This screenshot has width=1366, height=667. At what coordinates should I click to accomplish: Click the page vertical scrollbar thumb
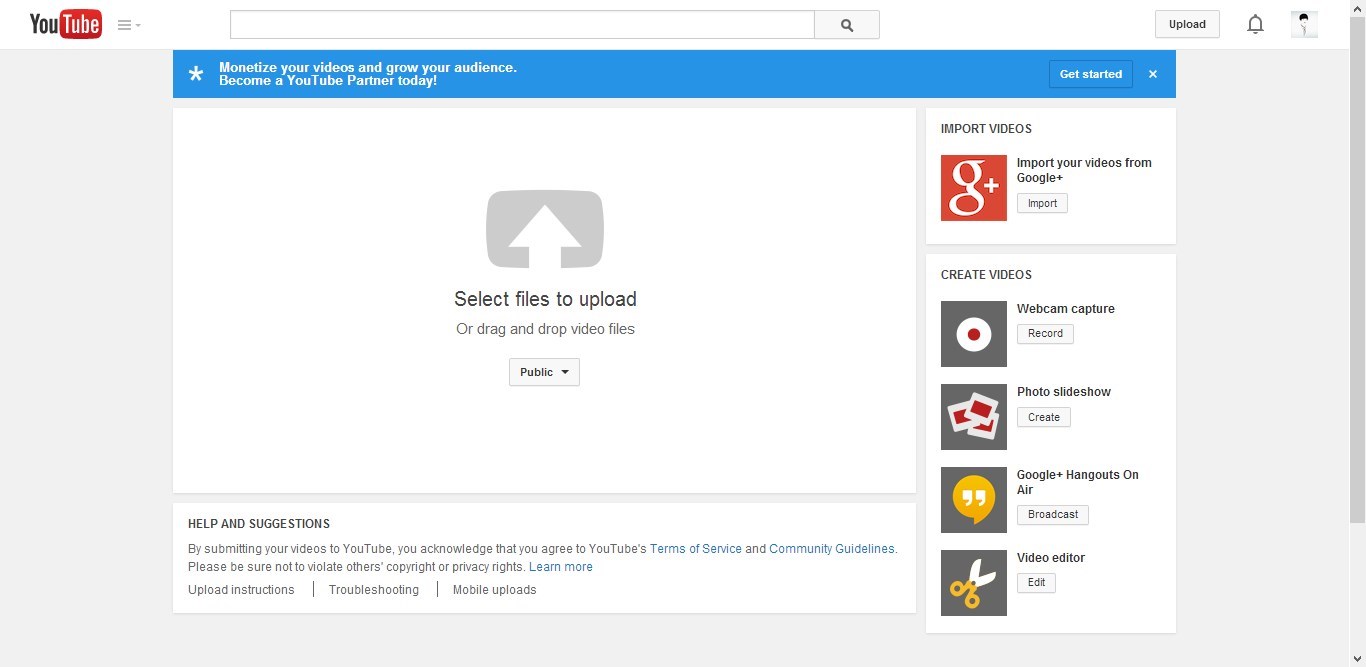tap(1358, 268)
